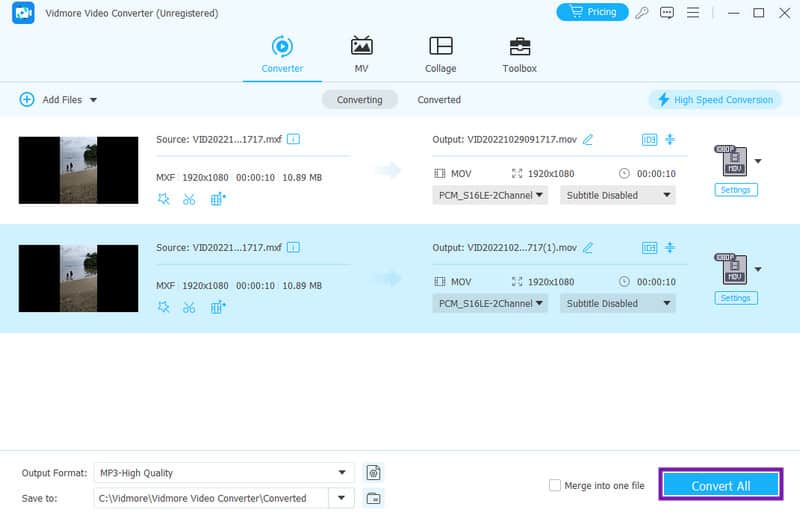The image size is (800, 513).
Task: Open the output folder icon beside Save to
Action: 373,497
